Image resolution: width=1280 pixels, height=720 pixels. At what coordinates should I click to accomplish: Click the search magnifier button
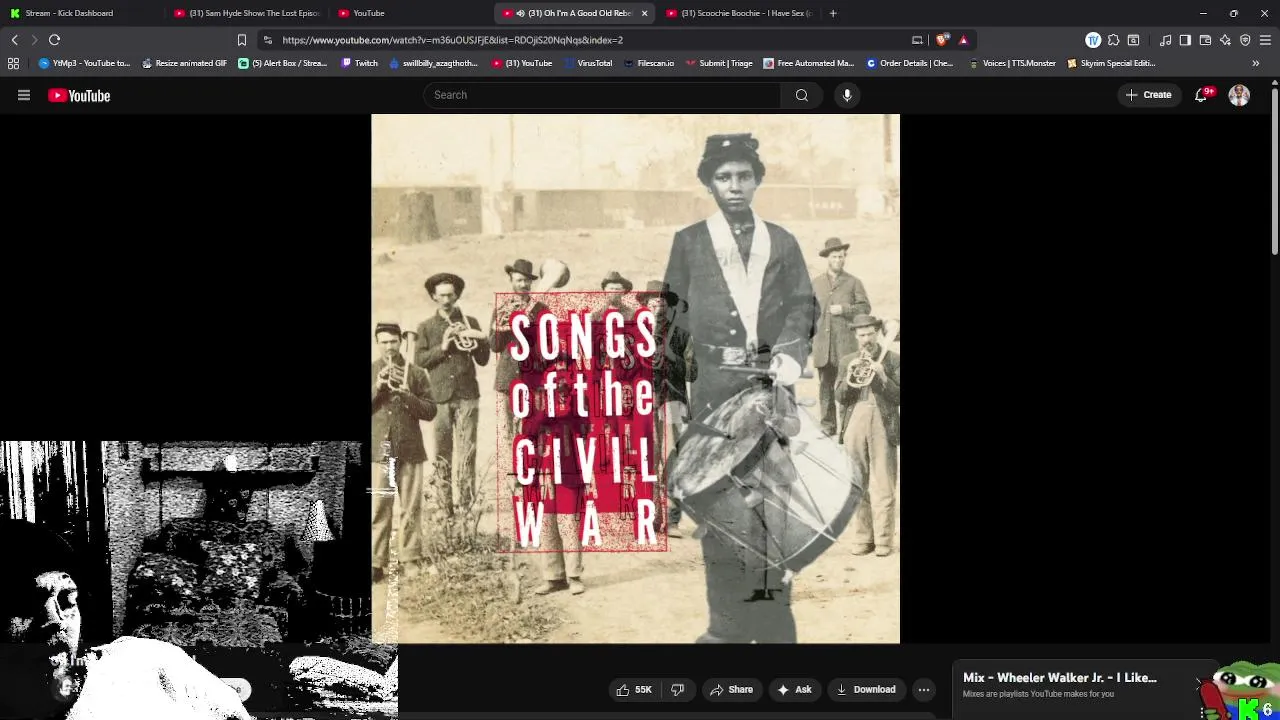pyautogui.click(x=801, y=95)
